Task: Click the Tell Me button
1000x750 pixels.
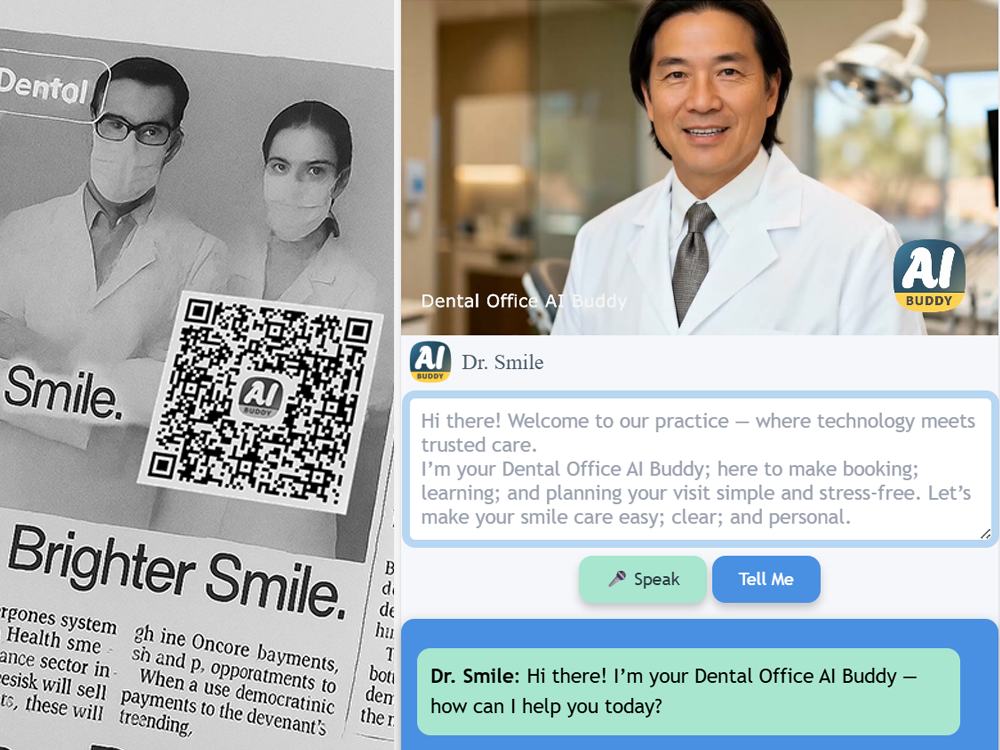Action: [x=766, y=579]
